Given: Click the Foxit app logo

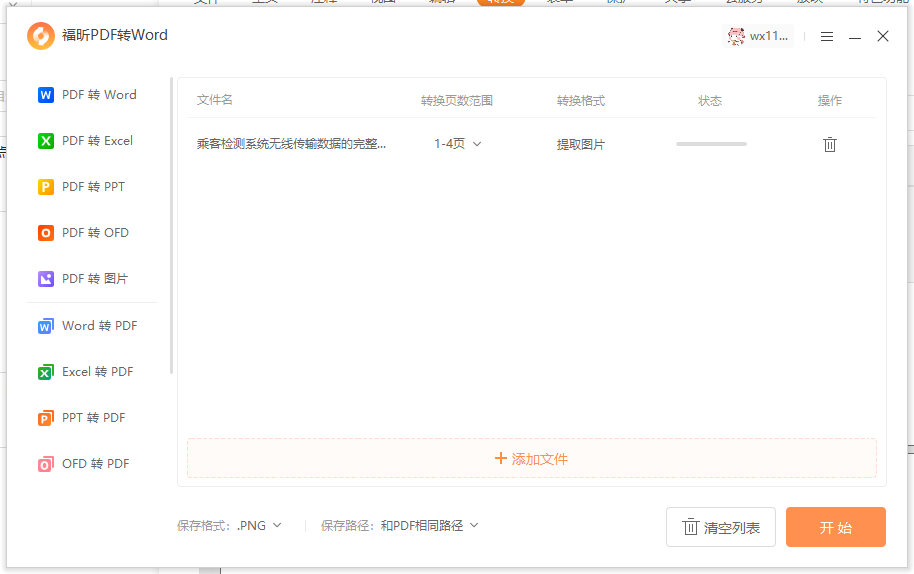Looking at the screenshot, I should [x=41, y=36].
